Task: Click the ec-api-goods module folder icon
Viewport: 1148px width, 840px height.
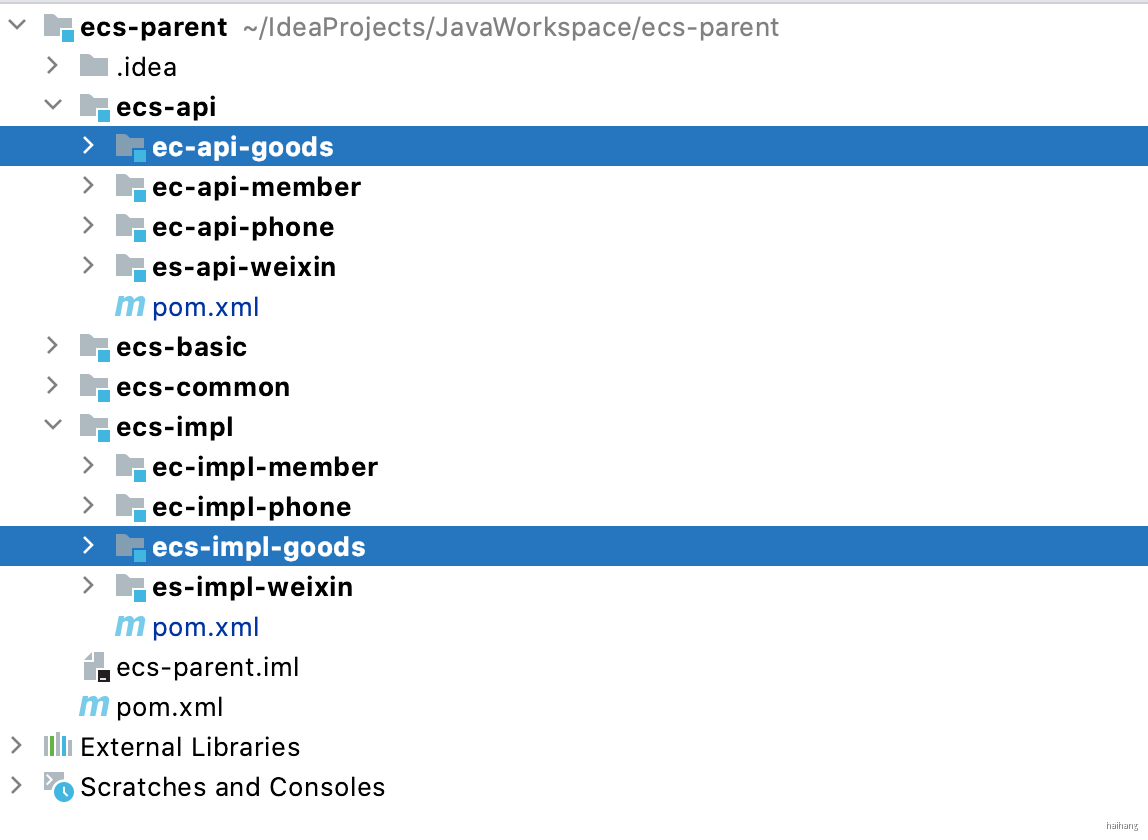Action: coord(130,147)
